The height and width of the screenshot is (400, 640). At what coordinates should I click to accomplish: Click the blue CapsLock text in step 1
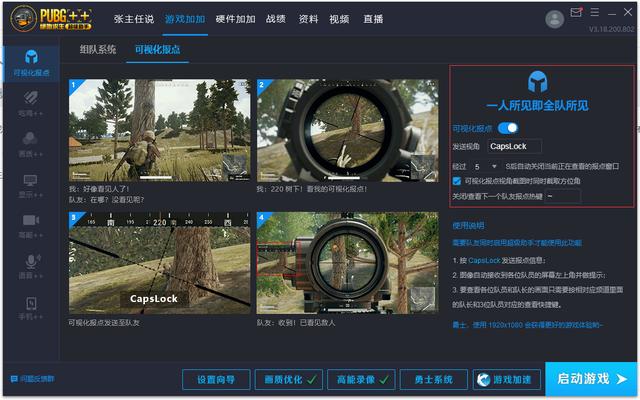coord(484,260)
